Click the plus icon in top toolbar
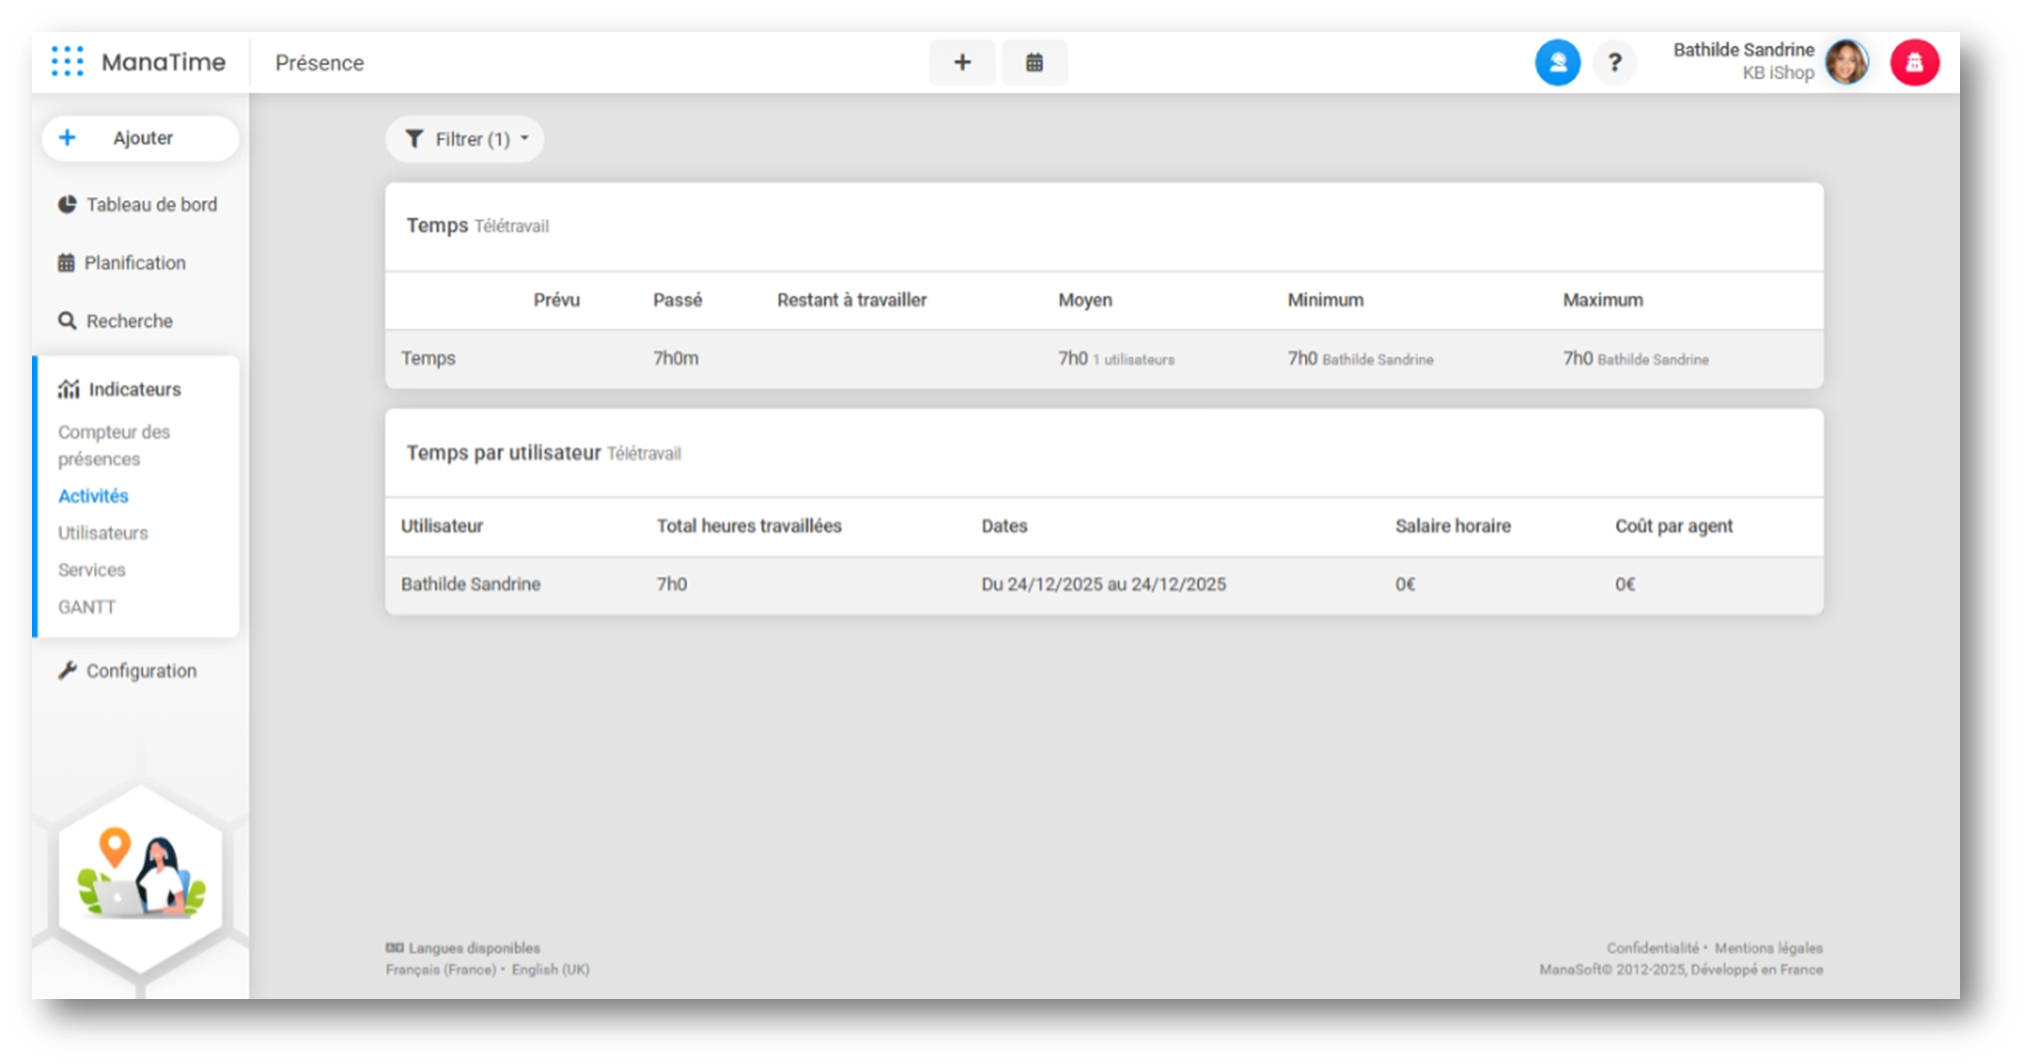 pyautogui.click(x=962, y=63)
